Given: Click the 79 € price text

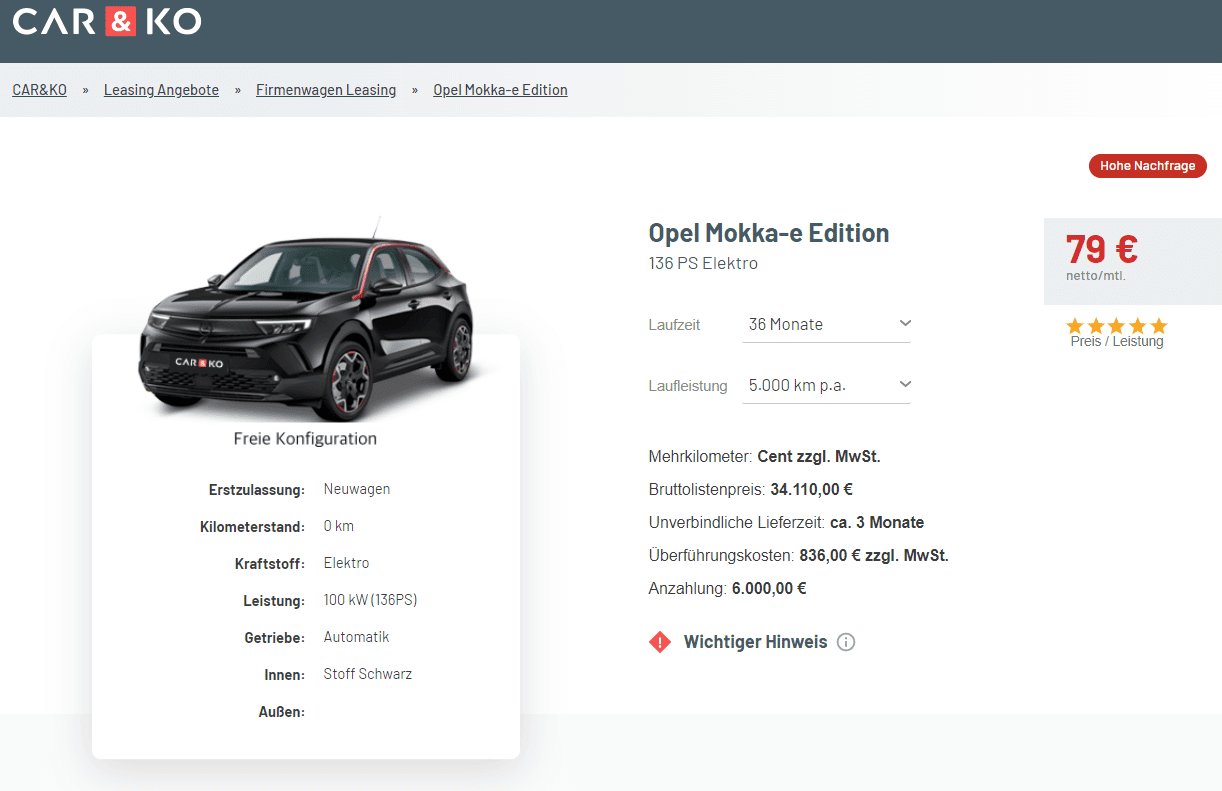Looking at the screenshot, I should coord(1101,249).
